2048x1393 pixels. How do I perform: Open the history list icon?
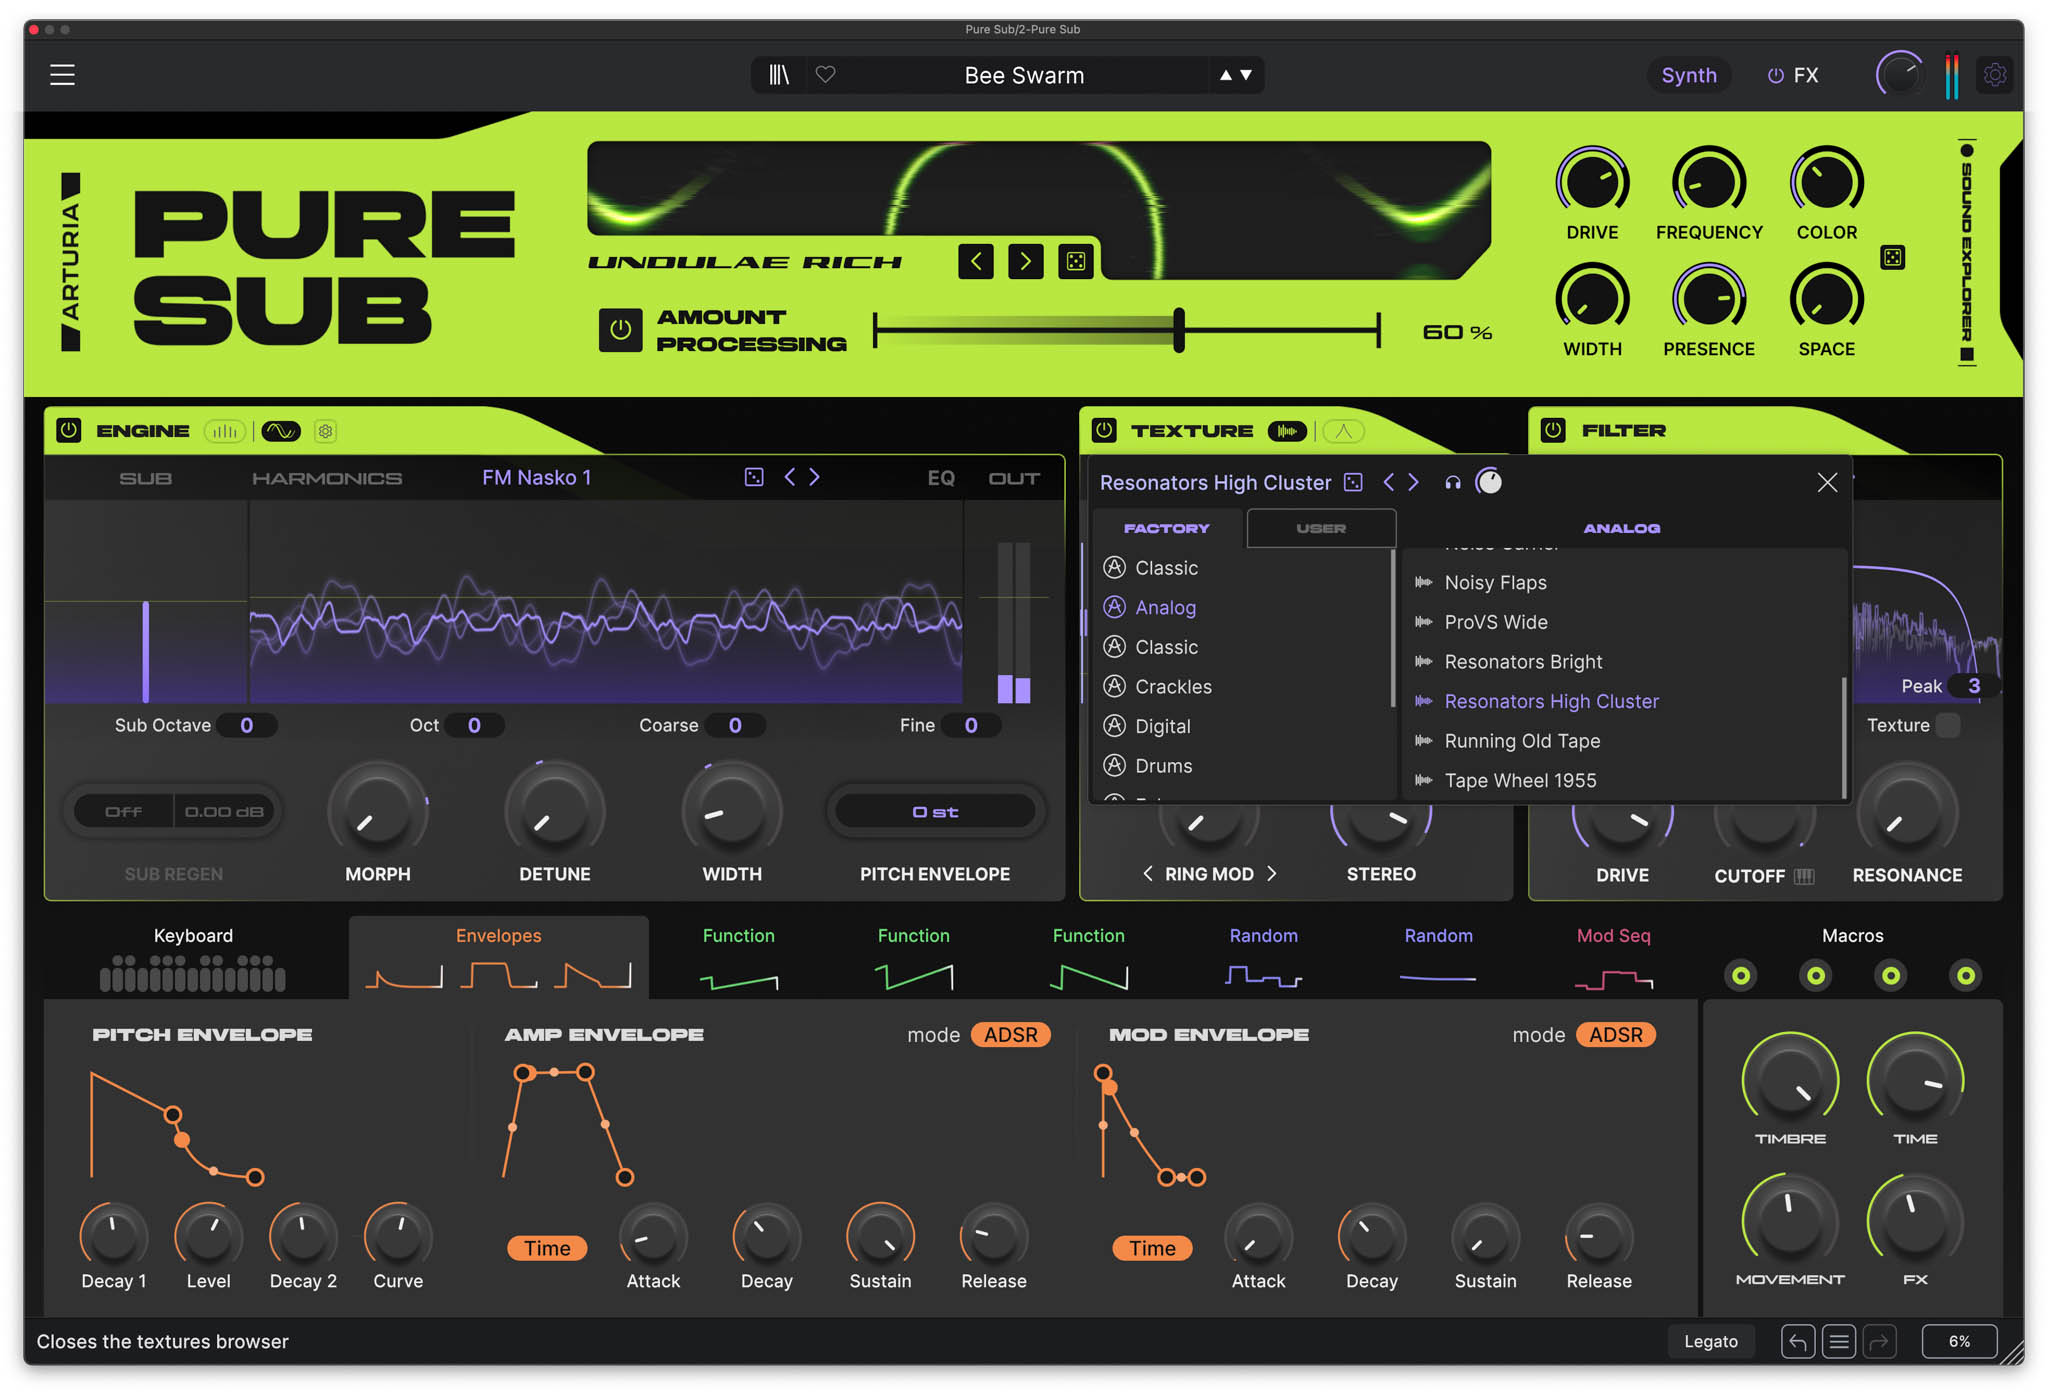1838,1341
